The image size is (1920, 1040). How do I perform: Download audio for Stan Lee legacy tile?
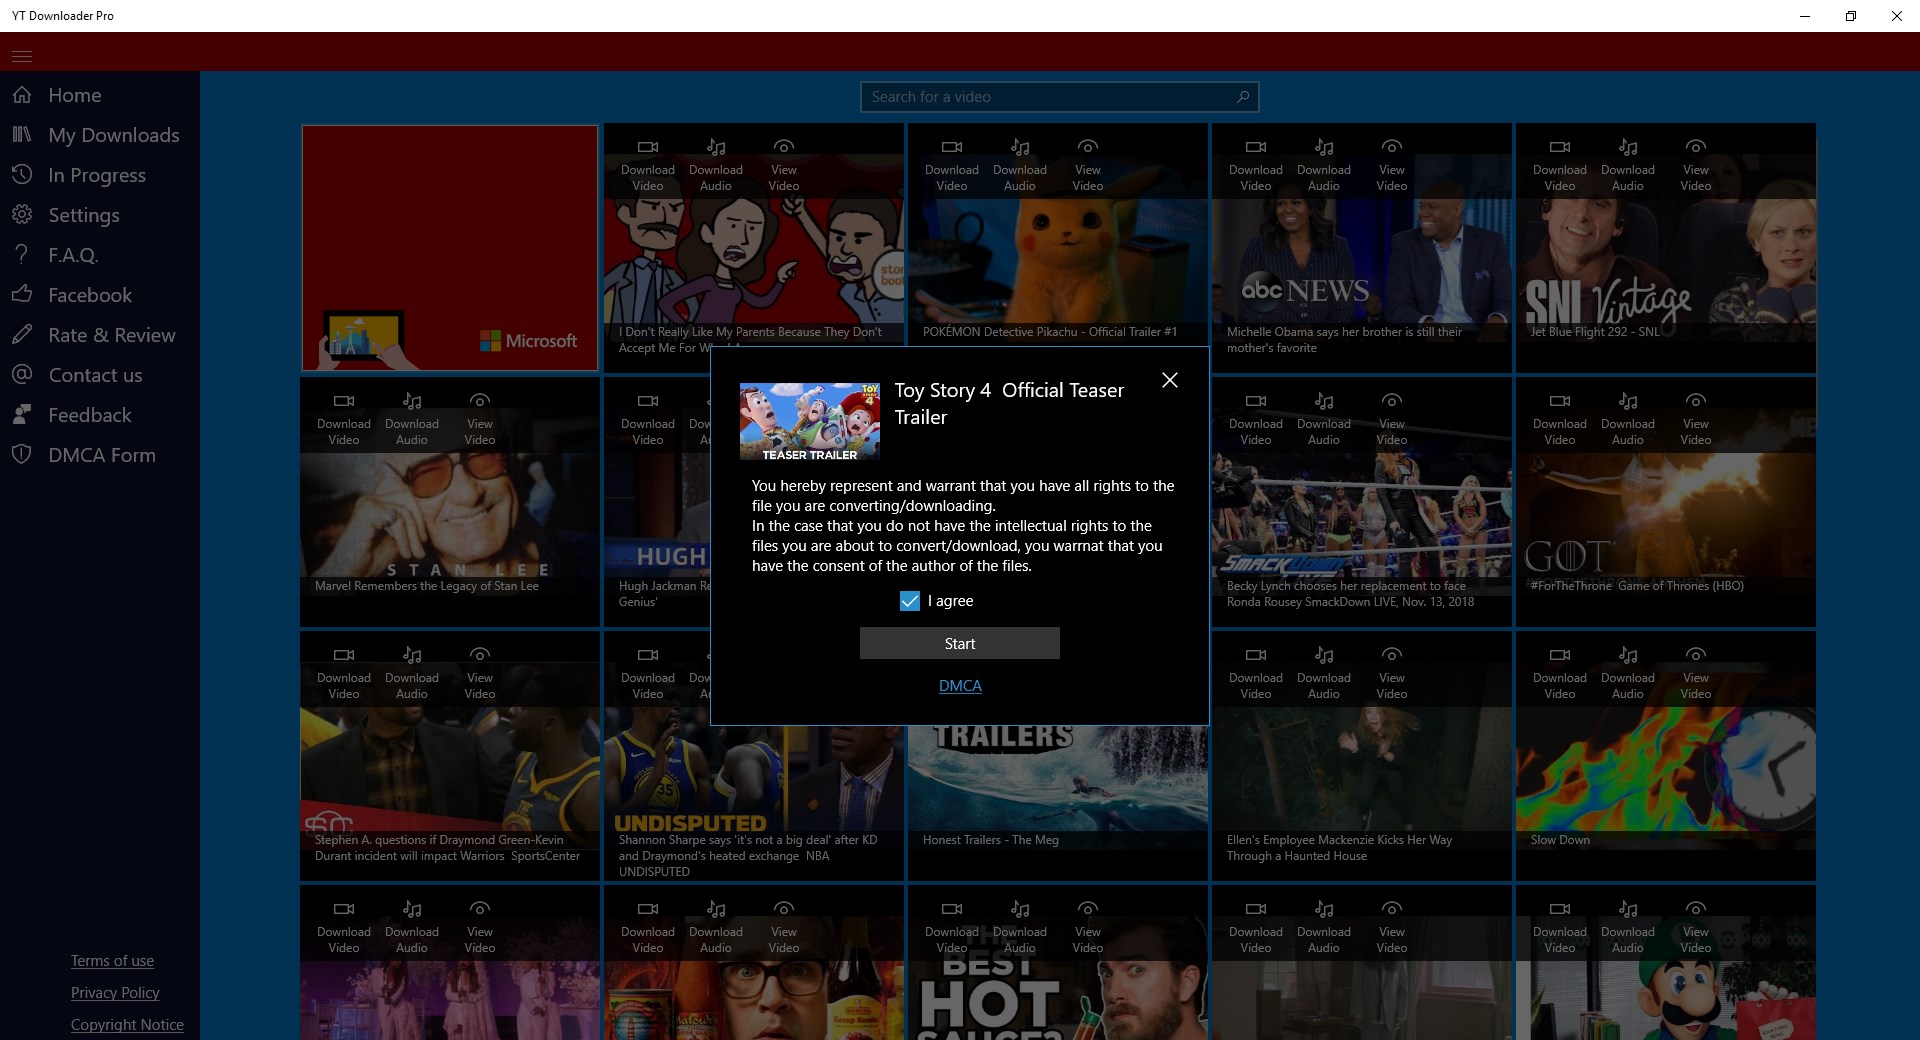pos(412,419)
